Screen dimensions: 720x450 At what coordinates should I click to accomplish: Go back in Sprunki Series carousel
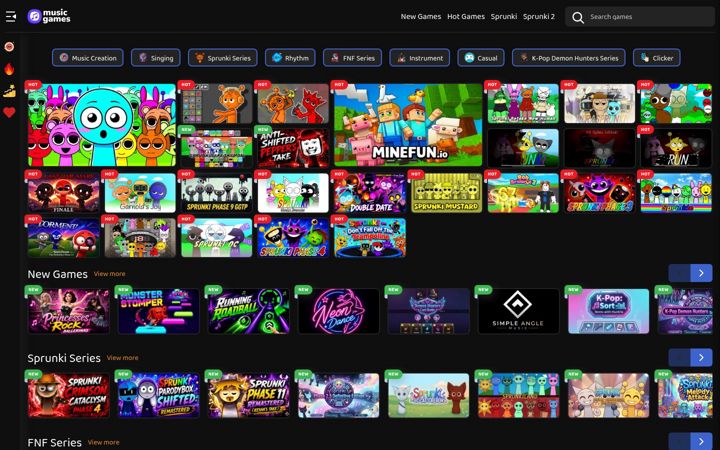(x=680, y=357)
